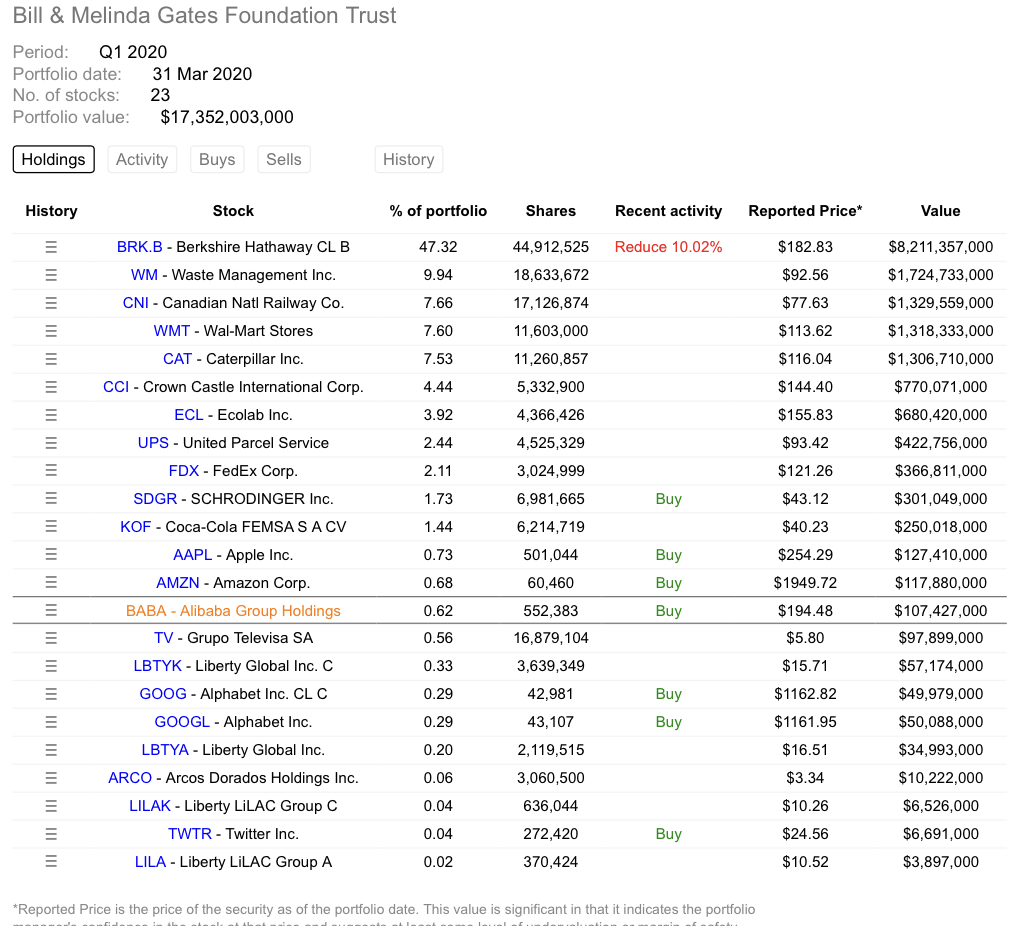Select portfolio value '$17,352,003,000'

pyautogui.click(x=227, y=117)
